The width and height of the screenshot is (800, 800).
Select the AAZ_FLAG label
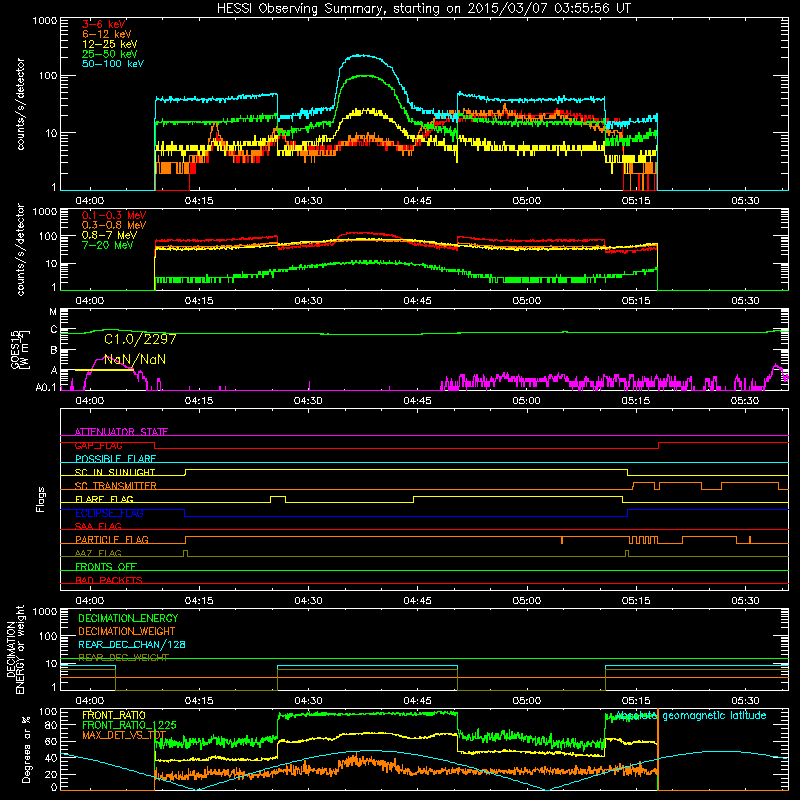point(98,553)
